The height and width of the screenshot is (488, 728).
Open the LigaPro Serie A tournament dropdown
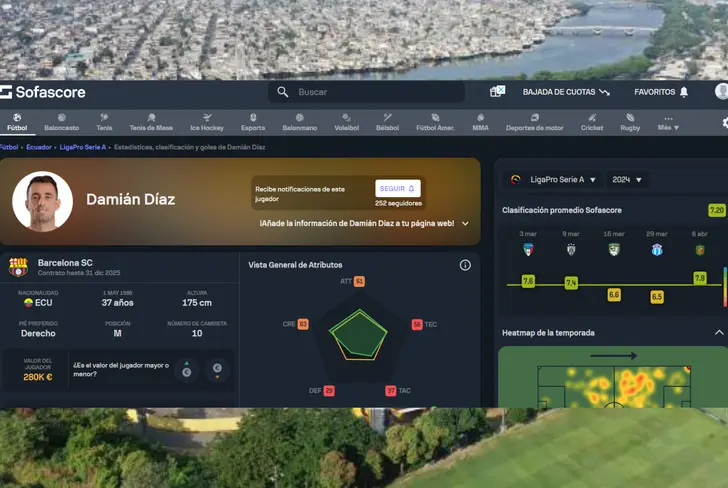coord(553,180)
